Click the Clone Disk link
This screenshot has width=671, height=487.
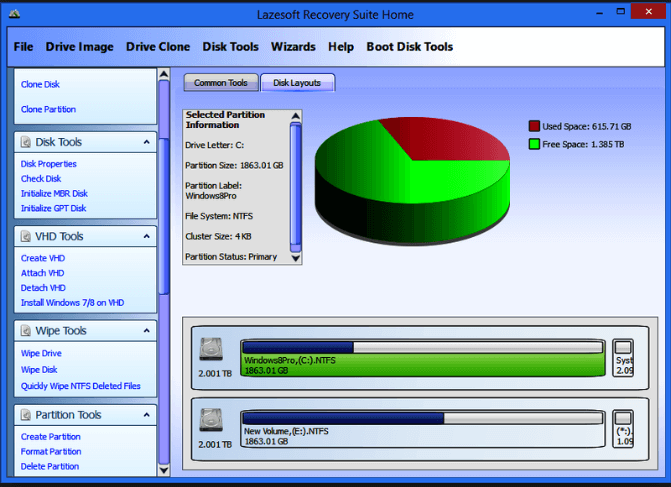click(x=40, y=84)
